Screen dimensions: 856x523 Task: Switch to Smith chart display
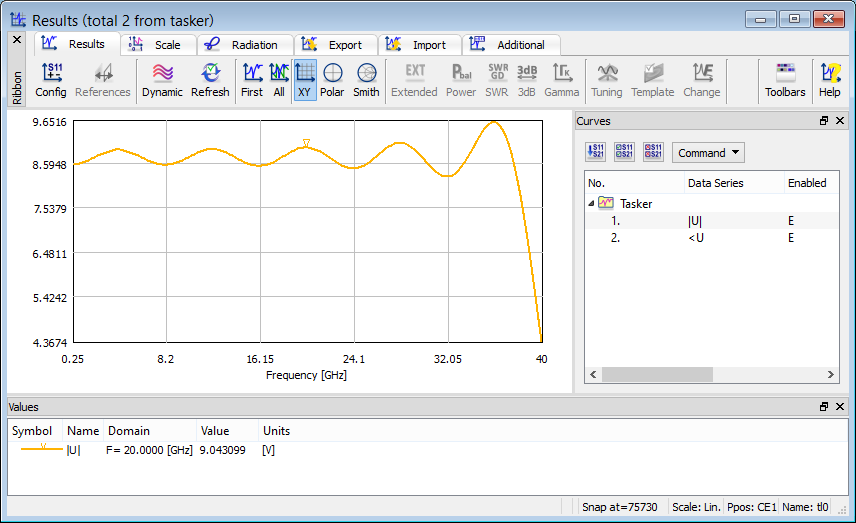coord(366,79)
